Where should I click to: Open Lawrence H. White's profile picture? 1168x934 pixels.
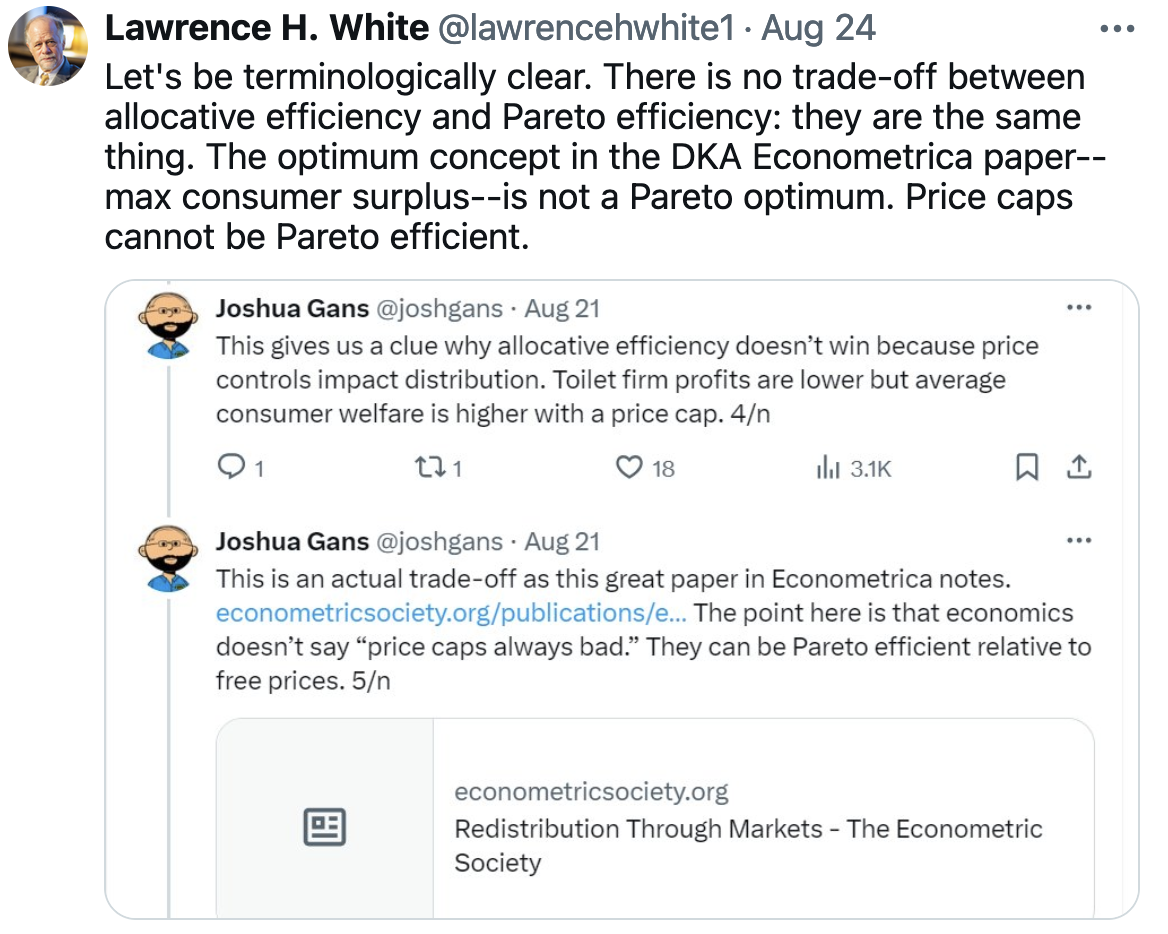pyautogui.click(x=48, y=46)
